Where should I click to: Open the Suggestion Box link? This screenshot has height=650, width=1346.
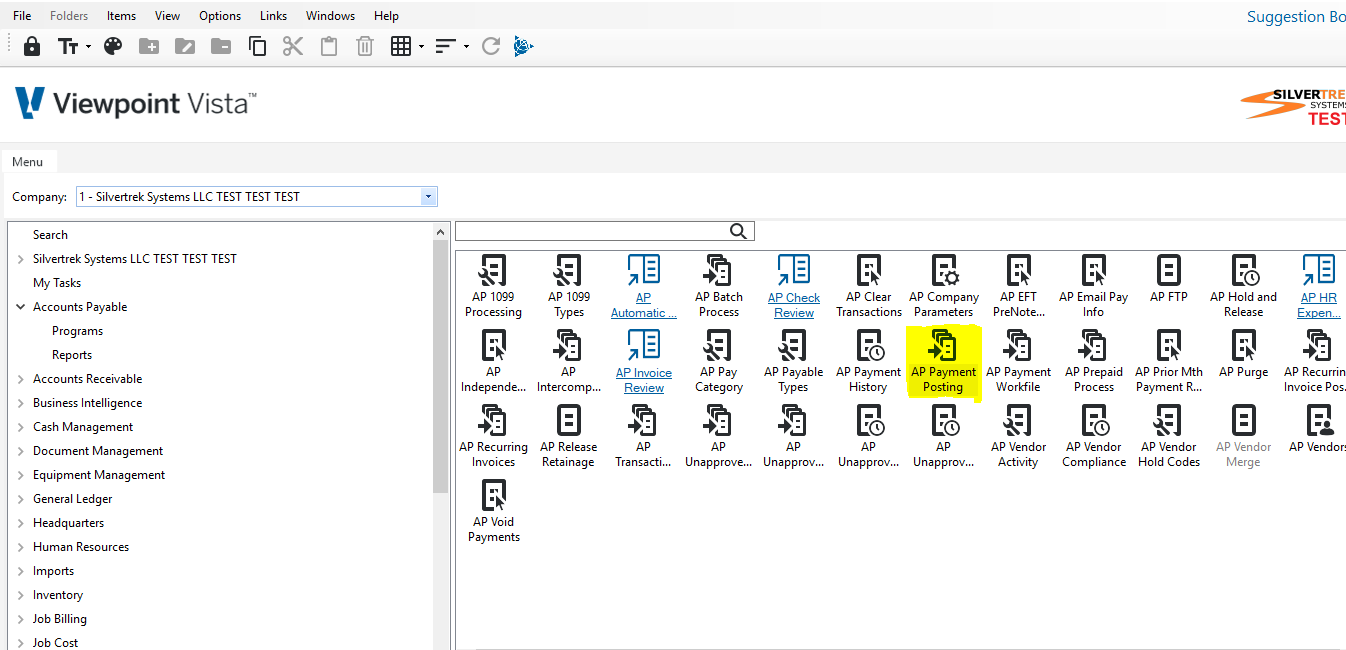coord(1296,17)
